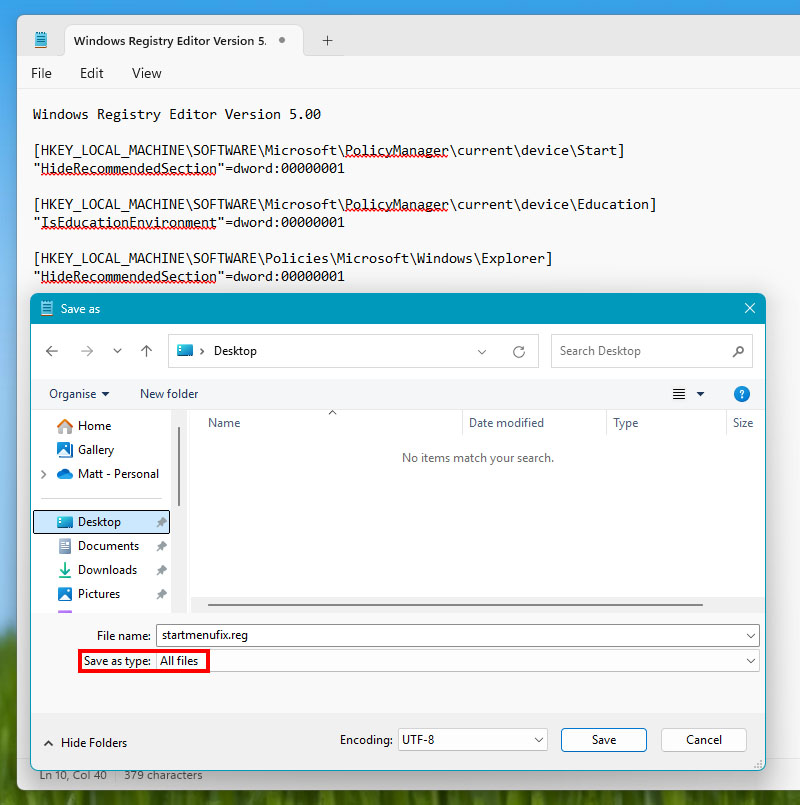The width and height of the screenshot is (800, 805).
Task: Open the View menu in Notepad
Action: pyautogui.click(x=146, y=73)
